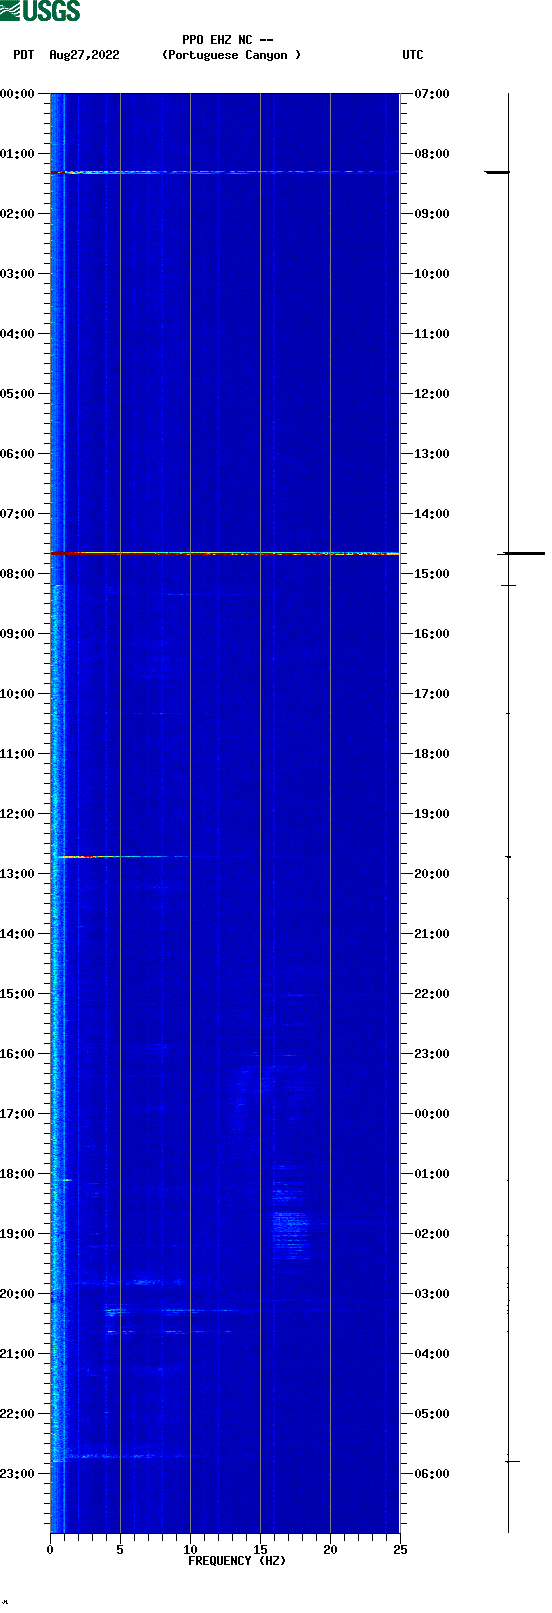Click the PDT time label '23:00'
This screenshot has width=552, height=1613.
(18, 1473)
